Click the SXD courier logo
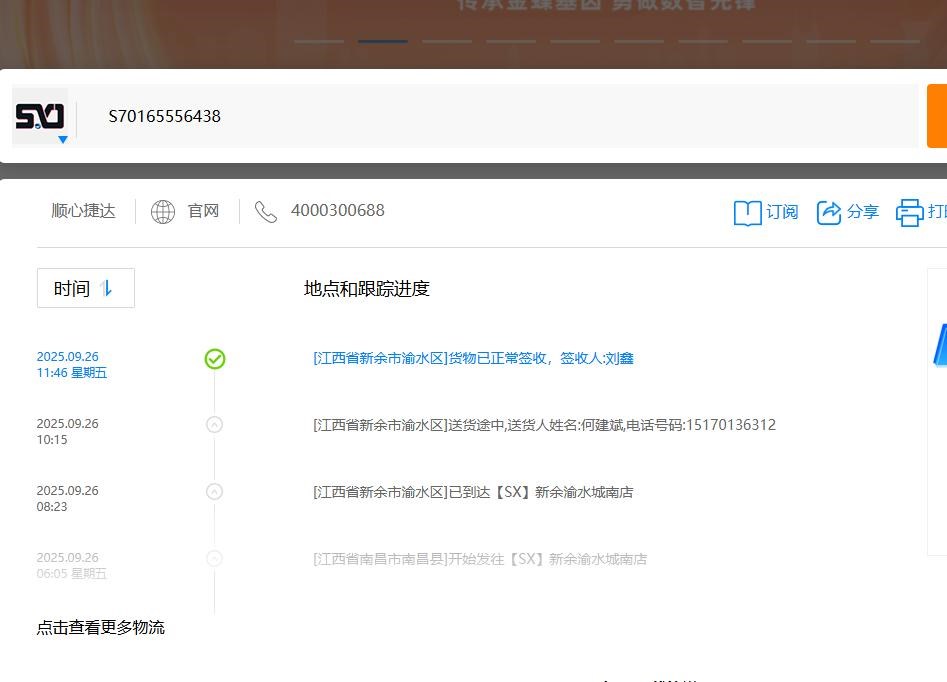The height and width of the screenshot is (682, 947). [x=40, y=116]
